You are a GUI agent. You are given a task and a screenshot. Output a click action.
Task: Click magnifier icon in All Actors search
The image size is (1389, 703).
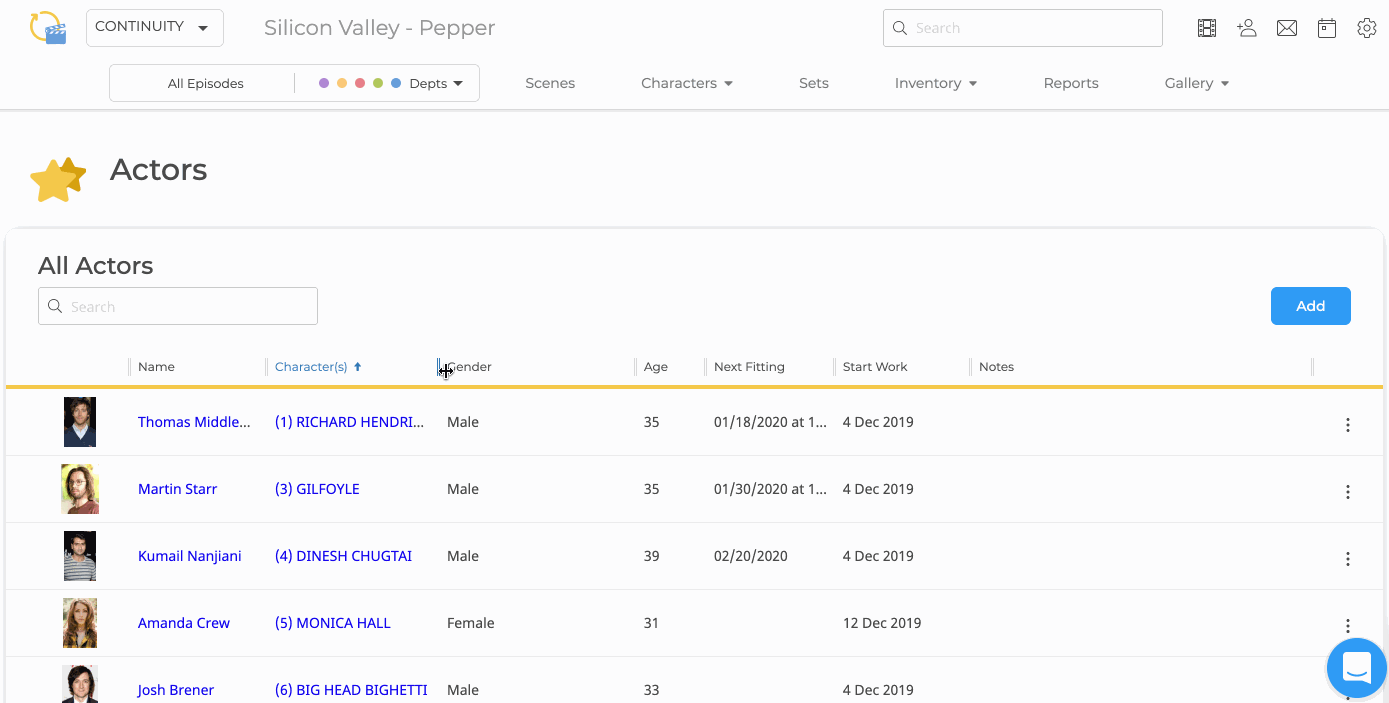click(55, 307)
